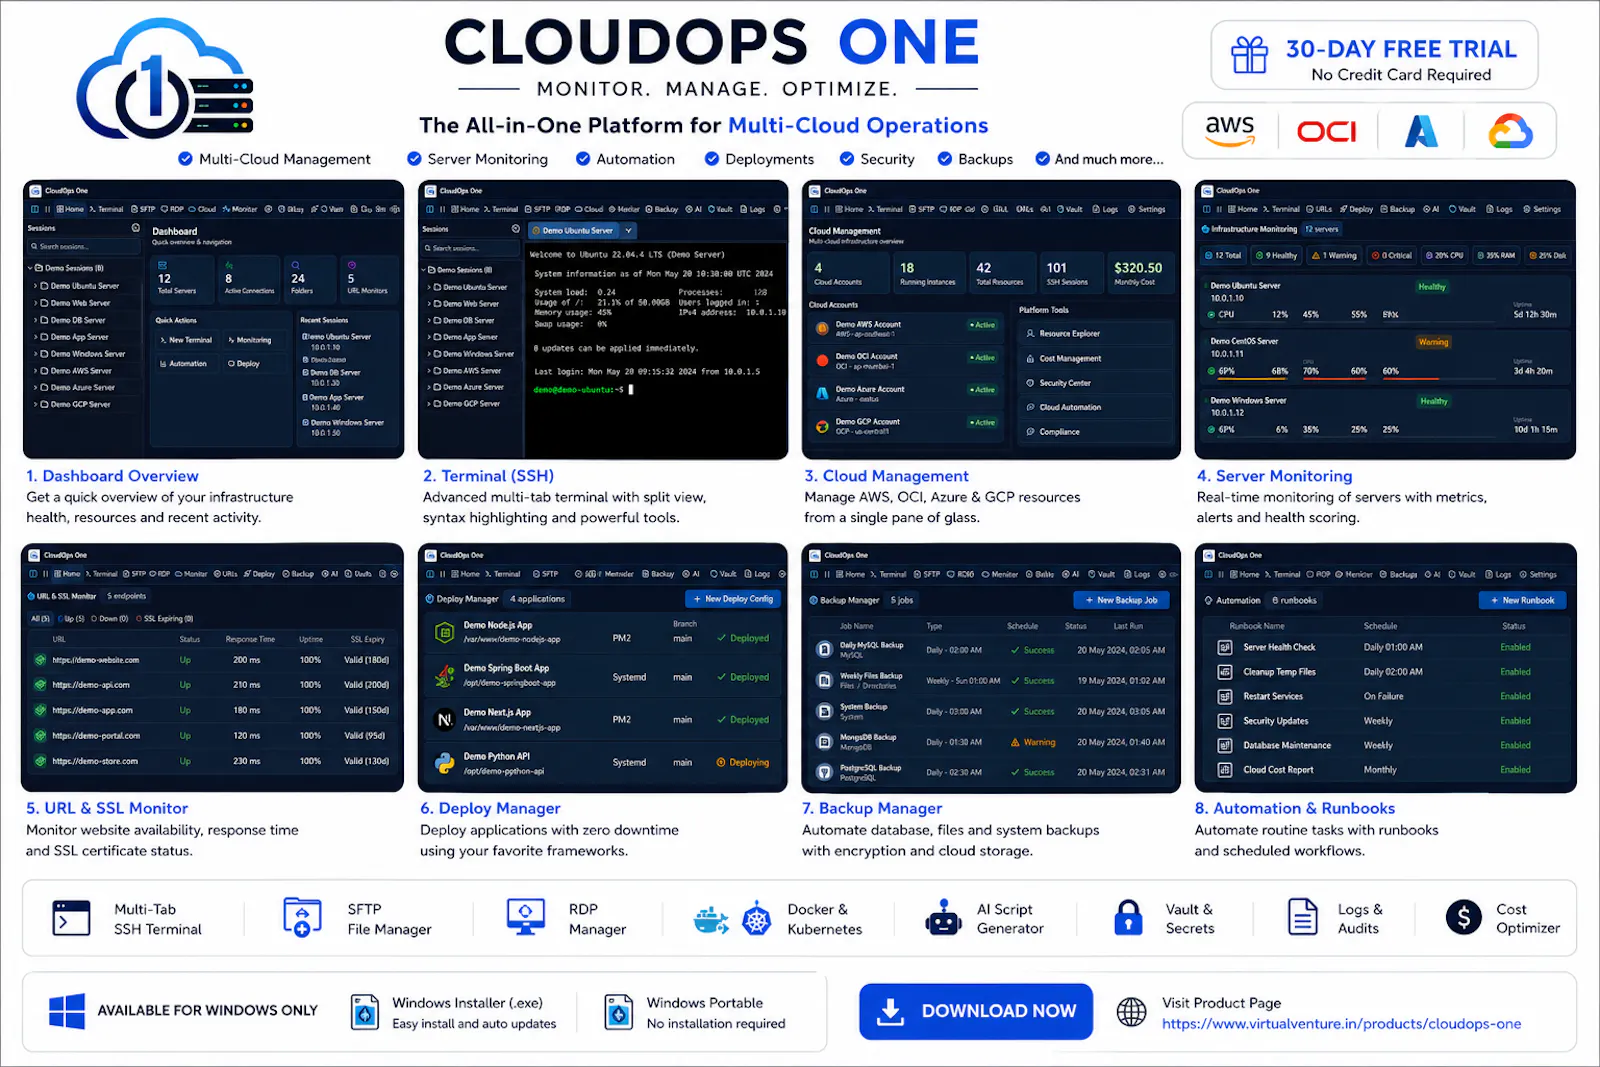Click the Kubernetes wheel icon
This screenshot has height=1067, width=1600.
pos(757,918)
